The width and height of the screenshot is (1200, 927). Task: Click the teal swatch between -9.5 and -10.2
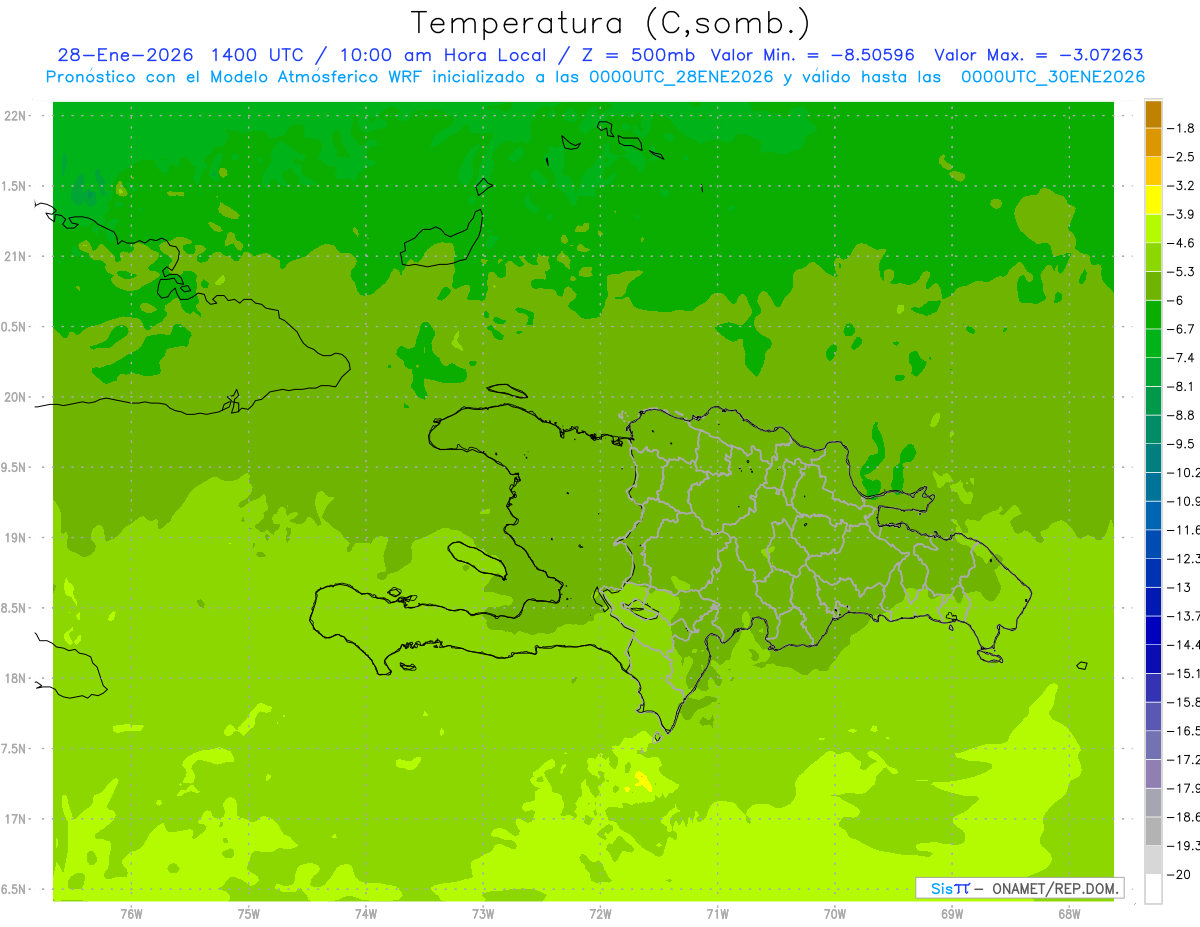click(x=1153, y=458)
